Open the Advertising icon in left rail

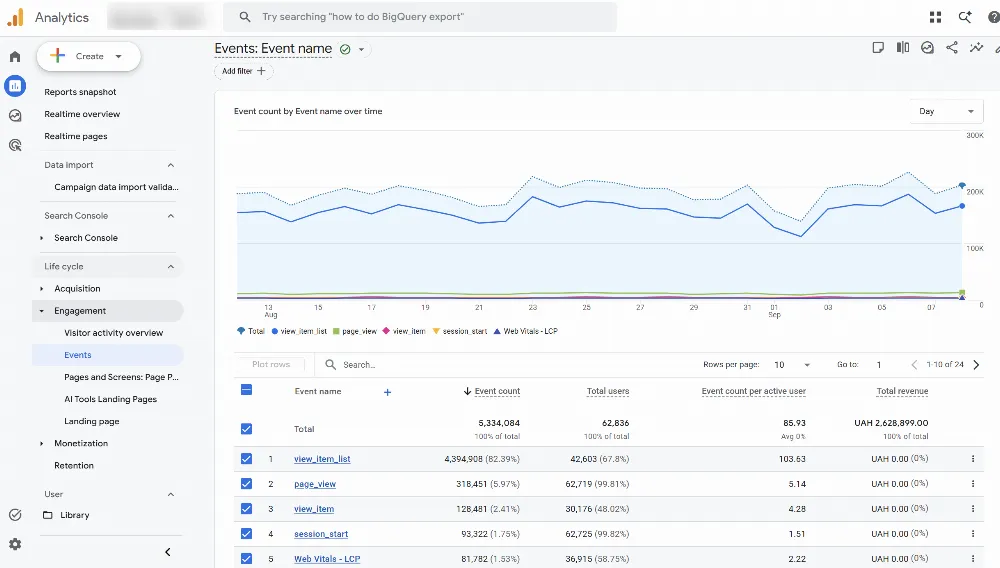(x=15, y=145)
